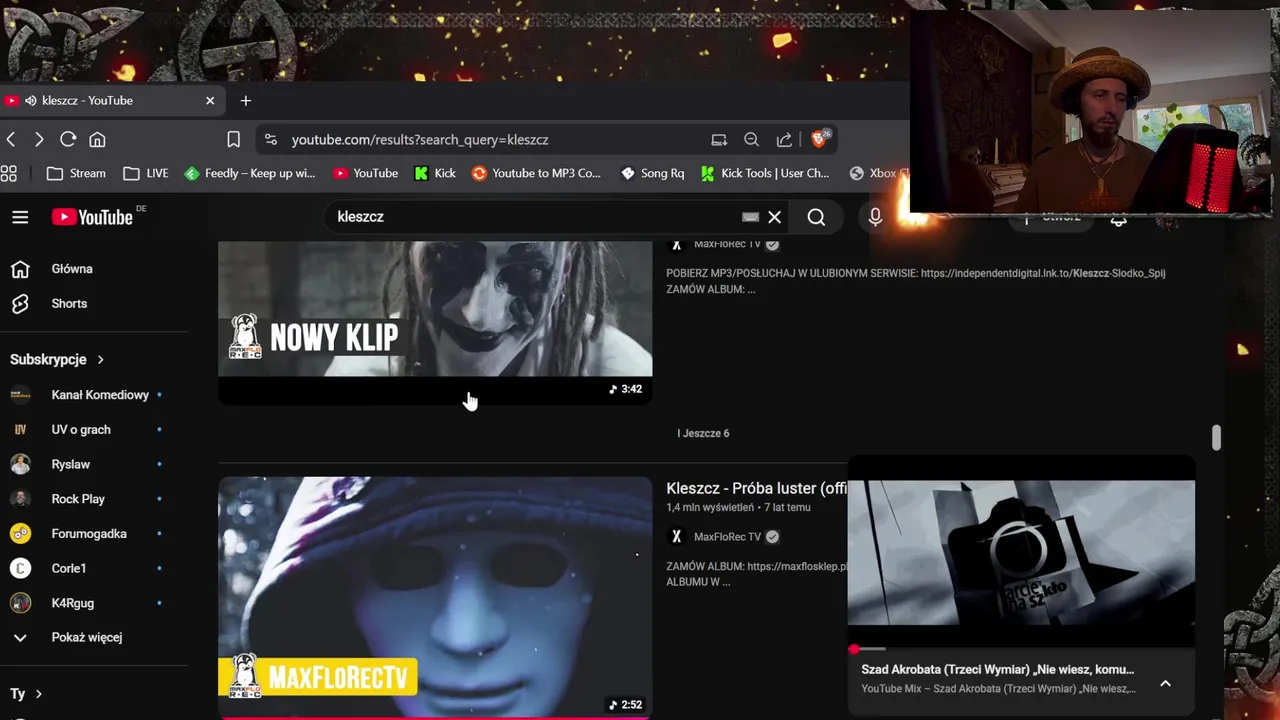Image resolution: width=1280 pixels, height=720 pixels.
Task: Open the apps grid in the bookmarks bar
Action: pyautogui.click(x=9, y=173)
